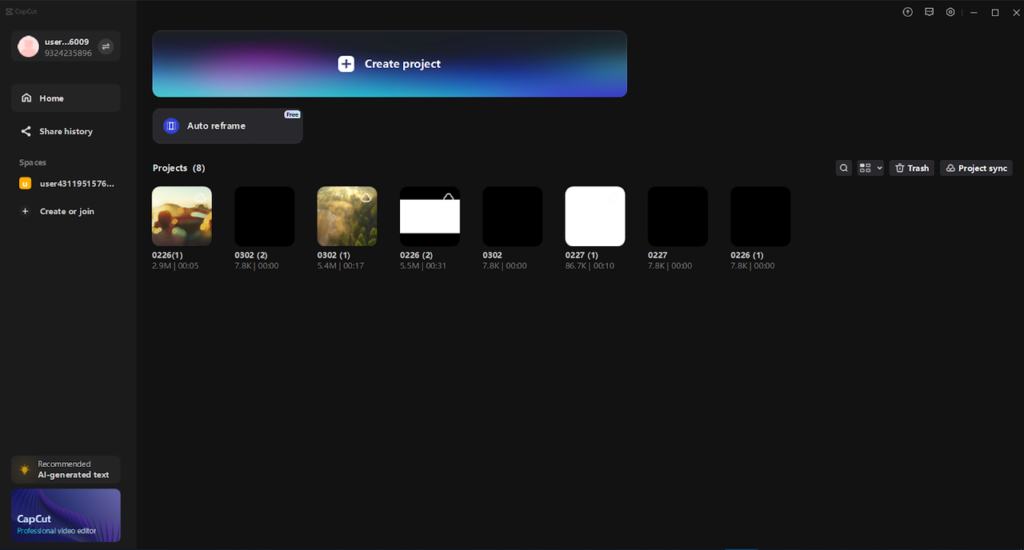Click the cloud icon on 0302 (1) thumbnail
Image resolution: width=1024 pixels, height=550 pixels.
367,198
